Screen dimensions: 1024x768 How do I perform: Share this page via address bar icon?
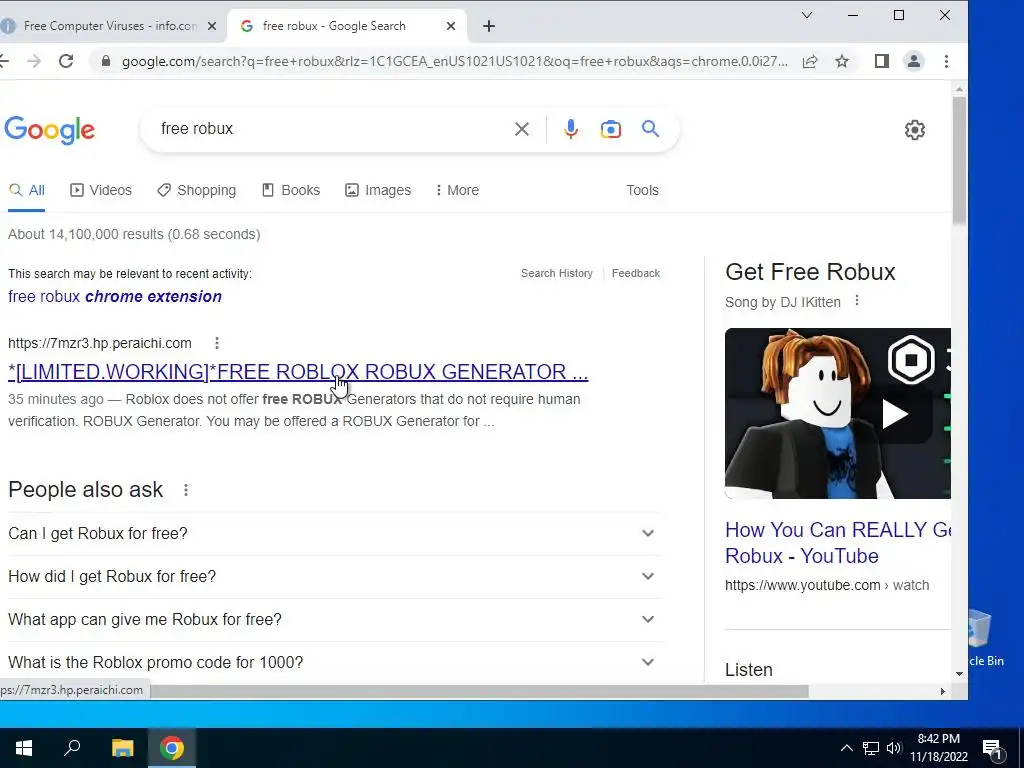(x=810, y=61)
